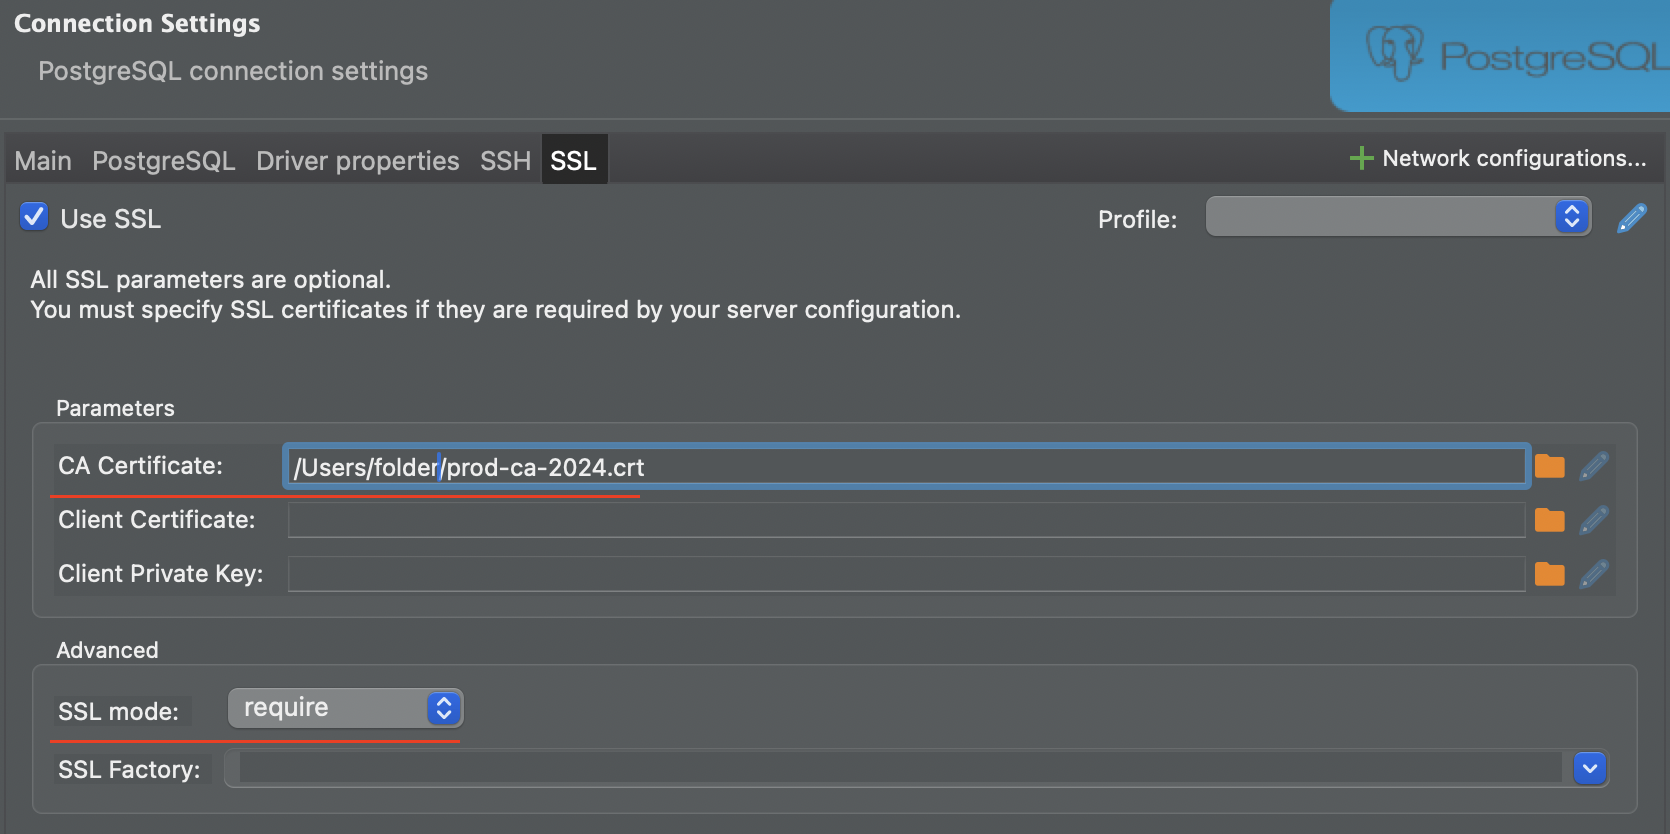Edit profile using the blue pencil icon
Viewport: 1670px width, 834px height.
point(1631,218)
